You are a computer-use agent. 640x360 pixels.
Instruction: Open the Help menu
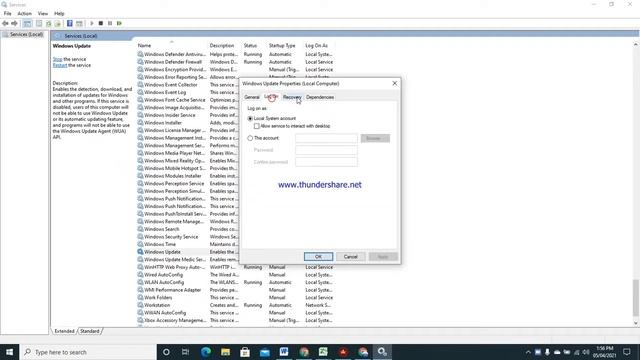(59, 13)
